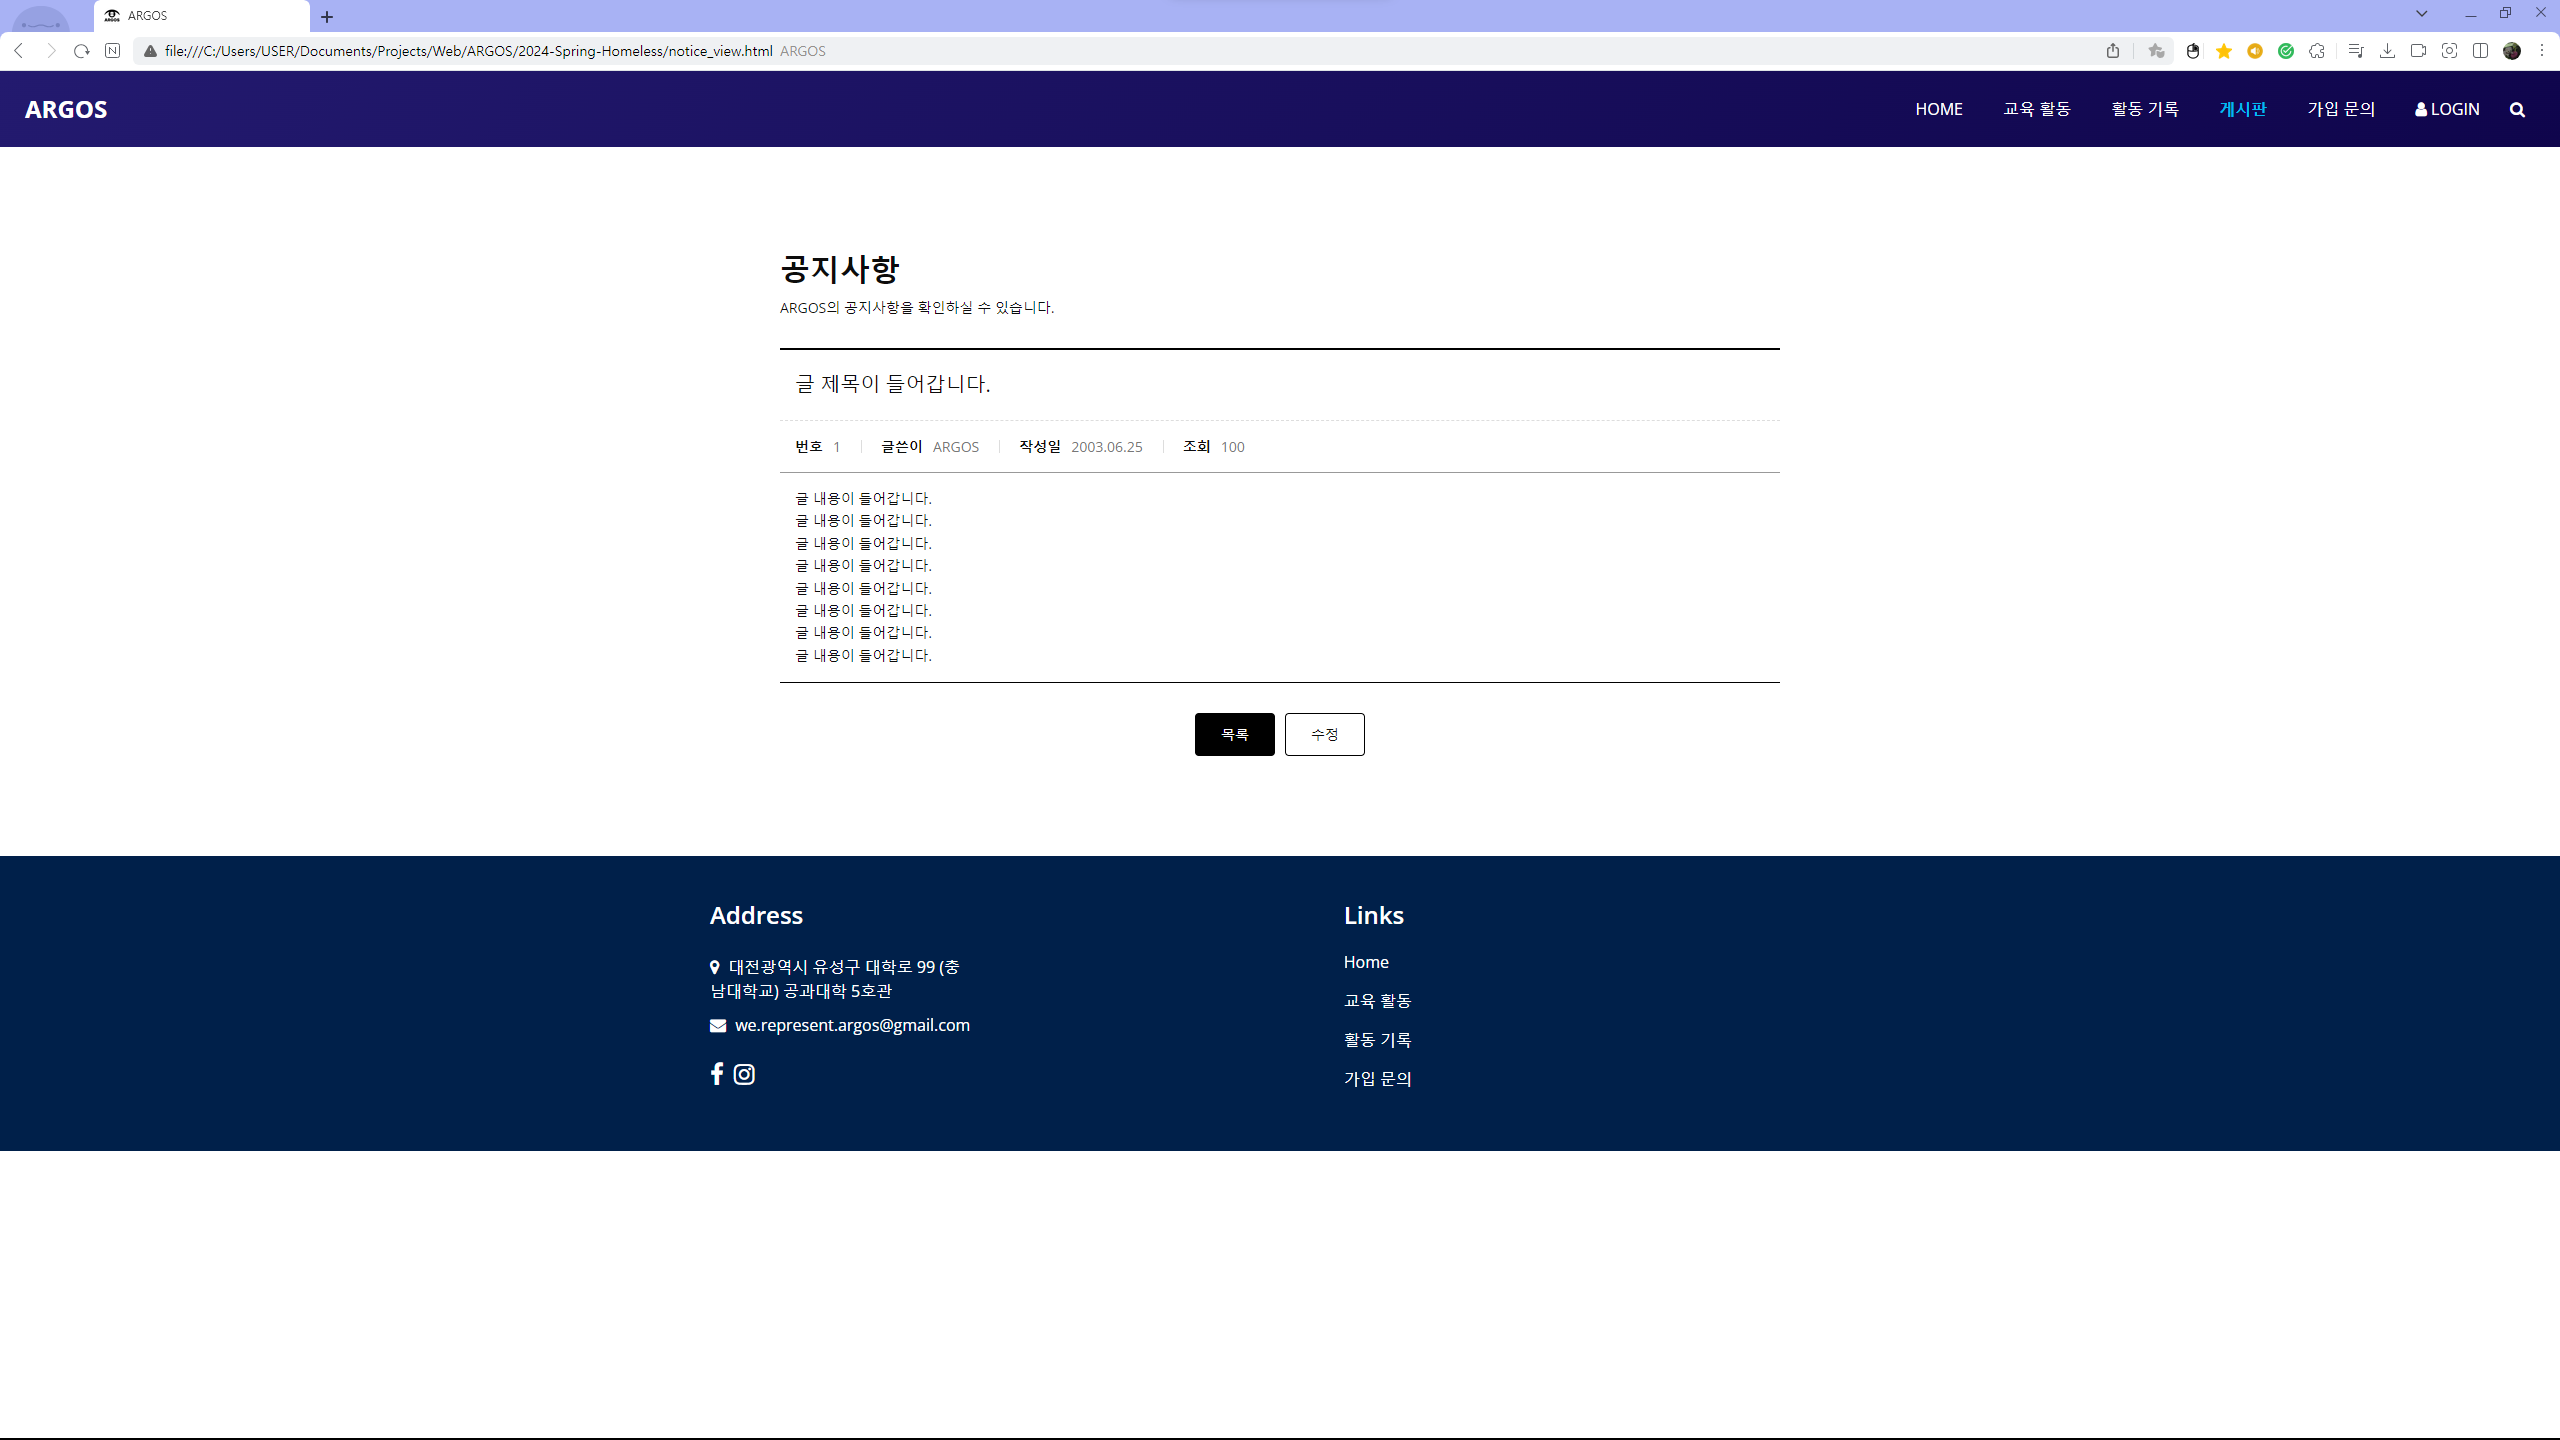Click the share page icon in address bar
Image resolution: width=2560 pixels, height=1440 pixels.
(2113, 51)
